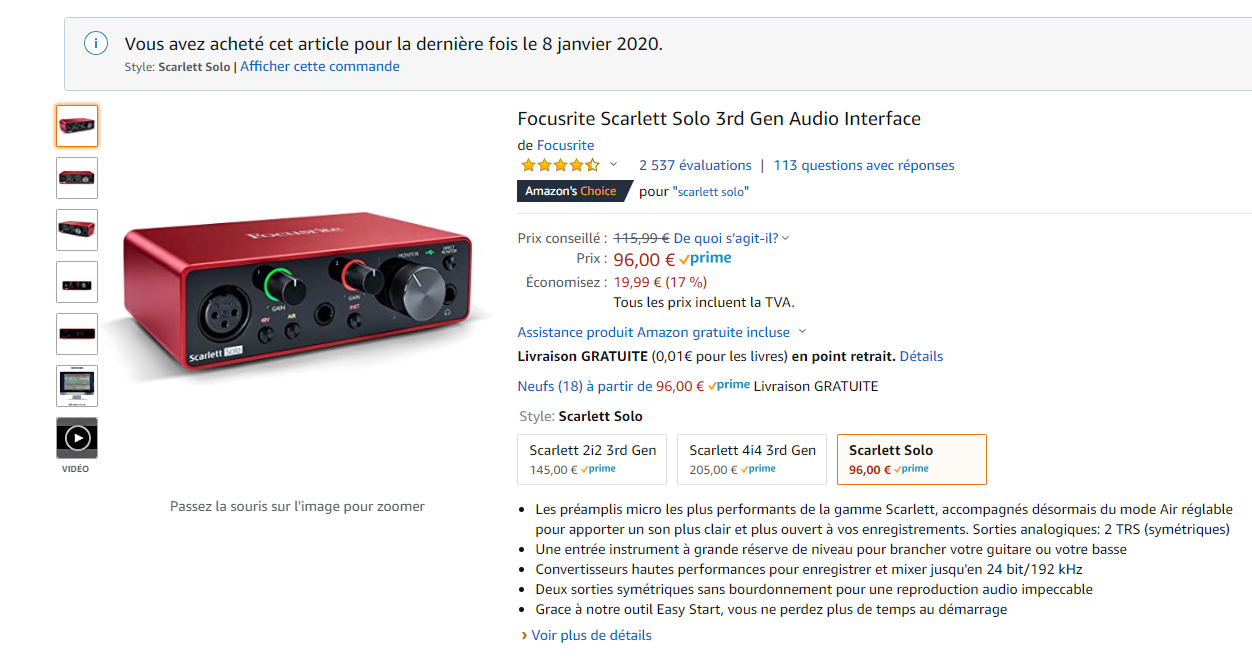
Task: Open 'Afficher cette commande' link
Action: 320,66
